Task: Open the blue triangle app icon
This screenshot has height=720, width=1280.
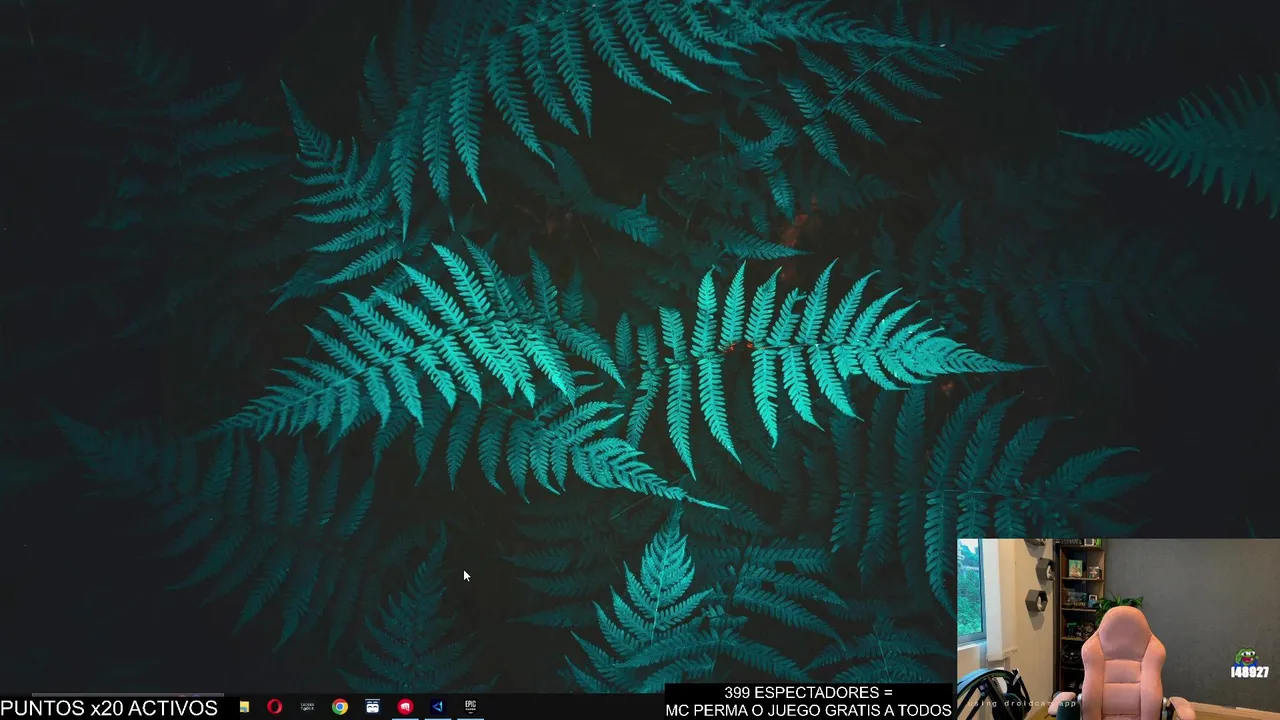Action: pyautogui.click(x=437, y=707)
